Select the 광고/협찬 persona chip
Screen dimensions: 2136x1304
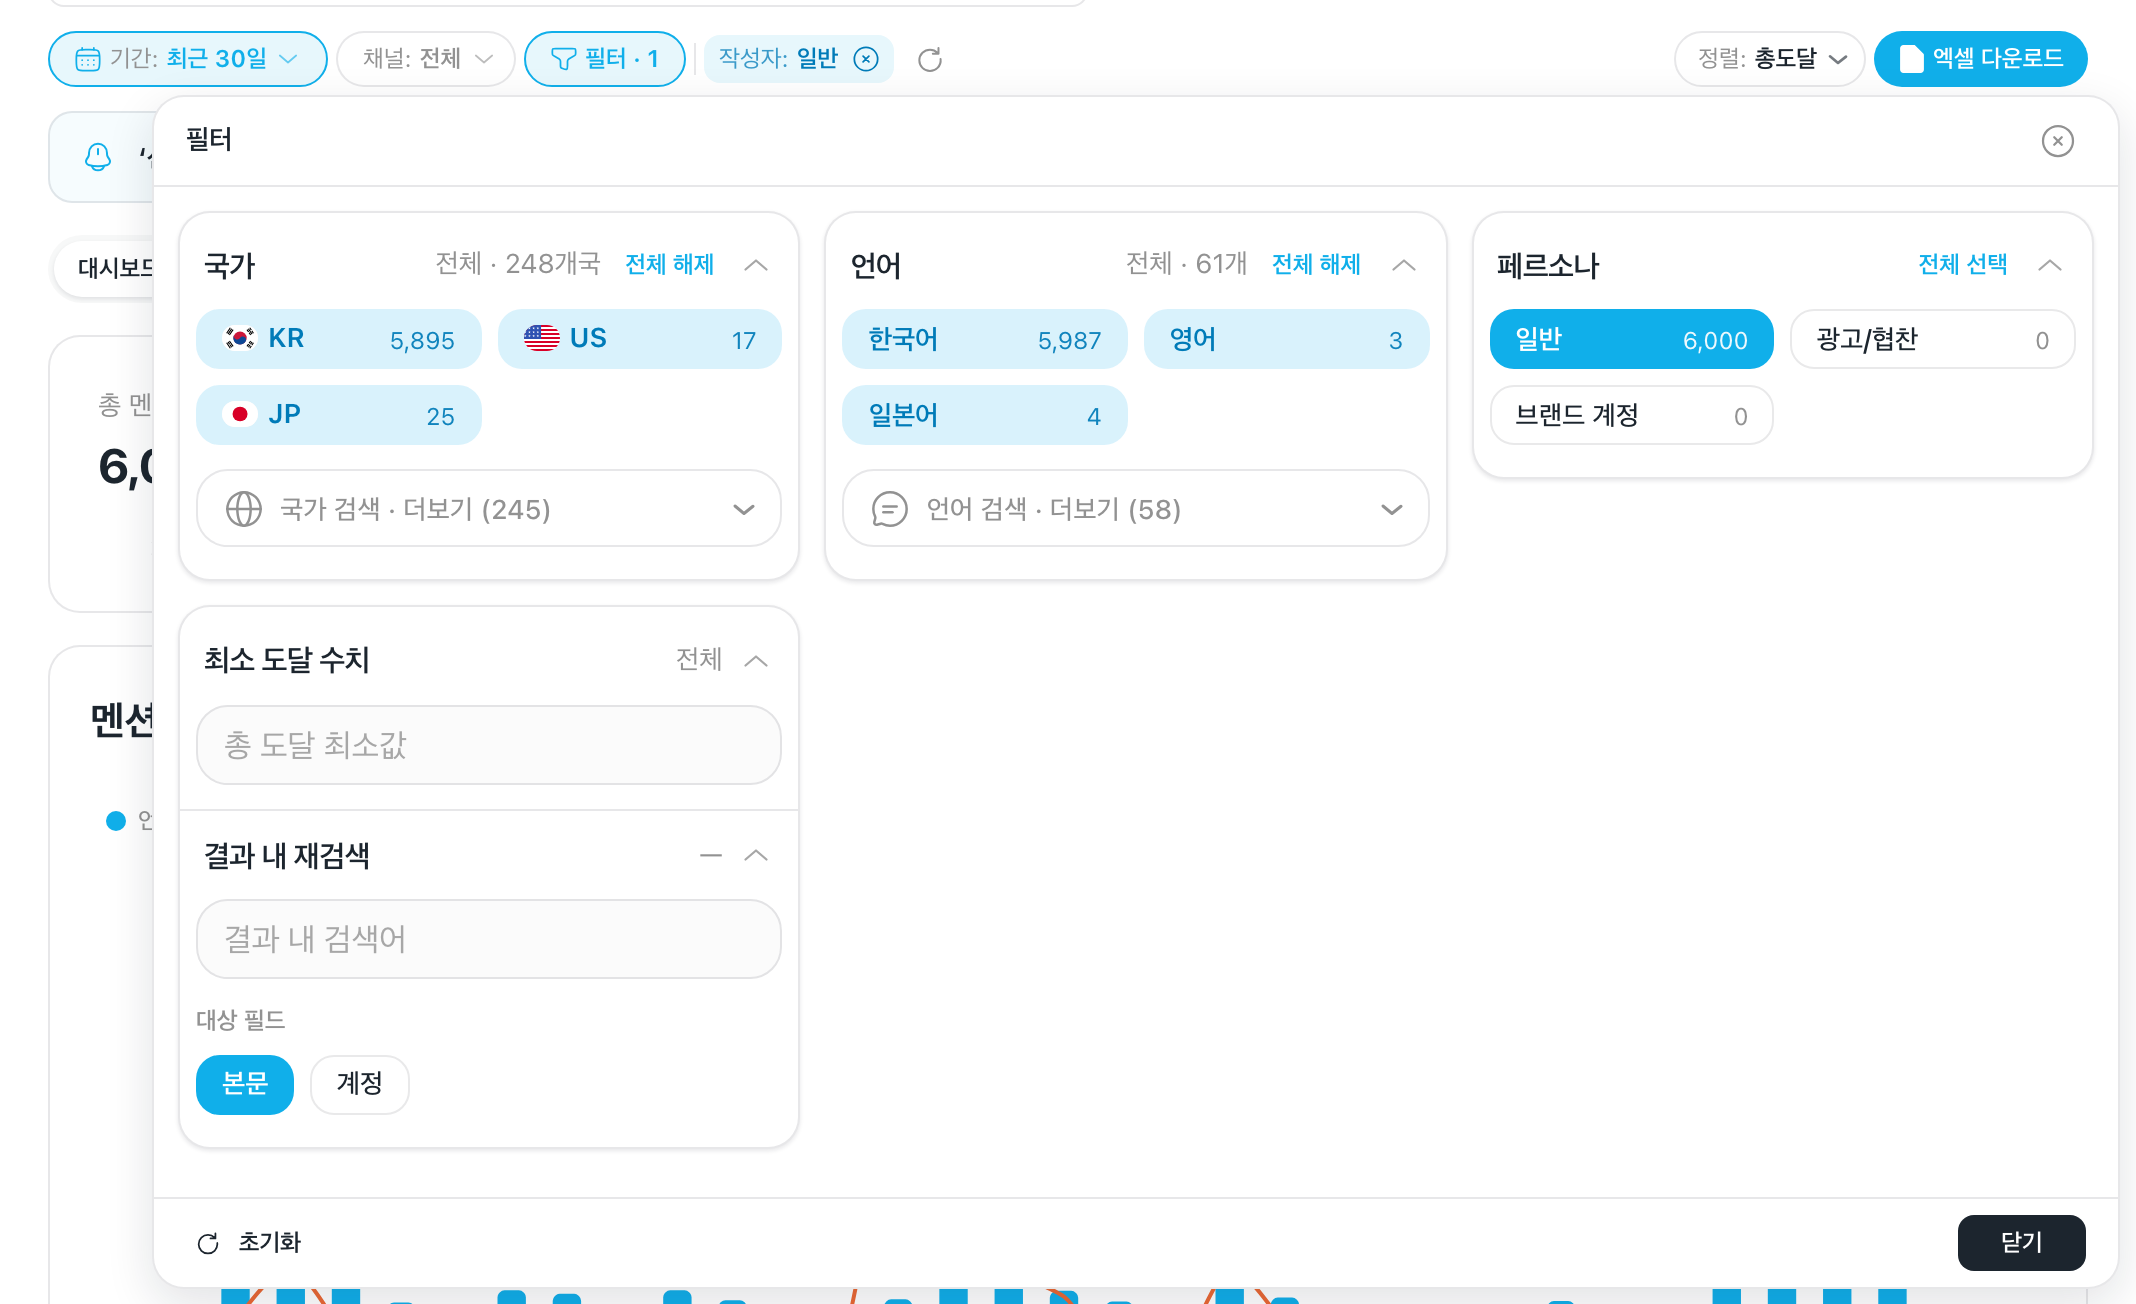pyautogui.click(x=1932, y=339)
